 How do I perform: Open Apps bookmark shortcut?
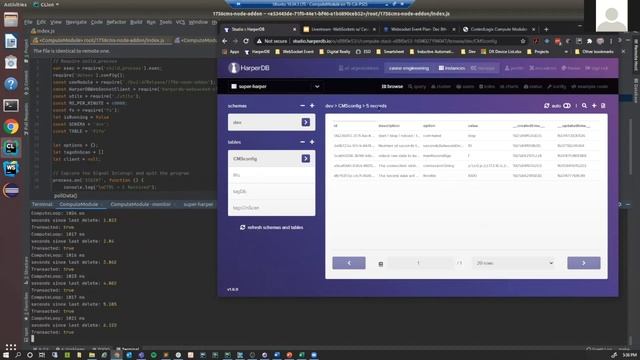231,52
